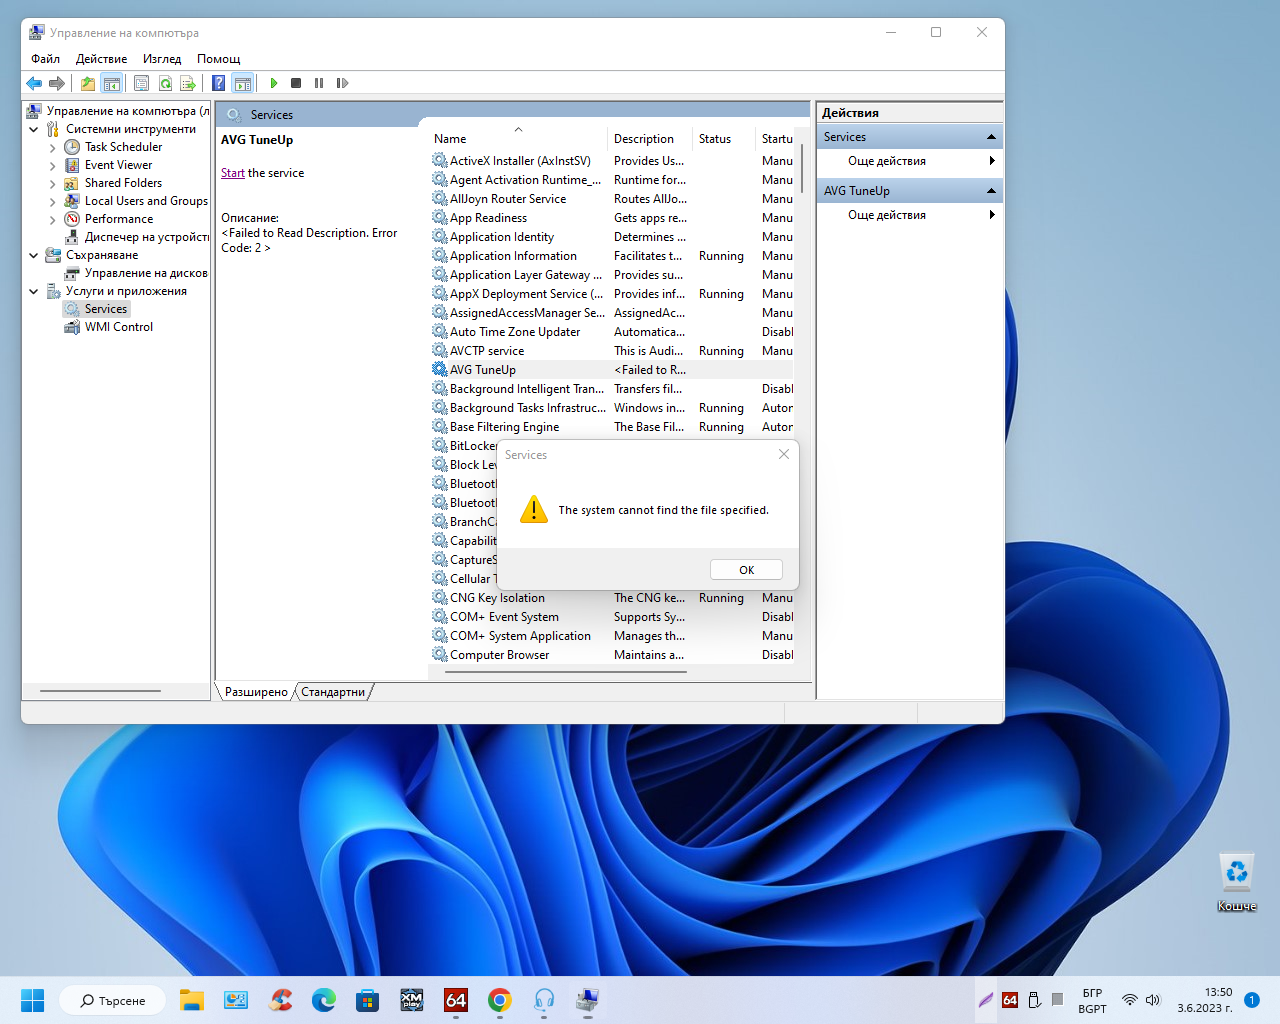
Task: Open File Explorer from the taskbar
Action: tap(191, 1000)
